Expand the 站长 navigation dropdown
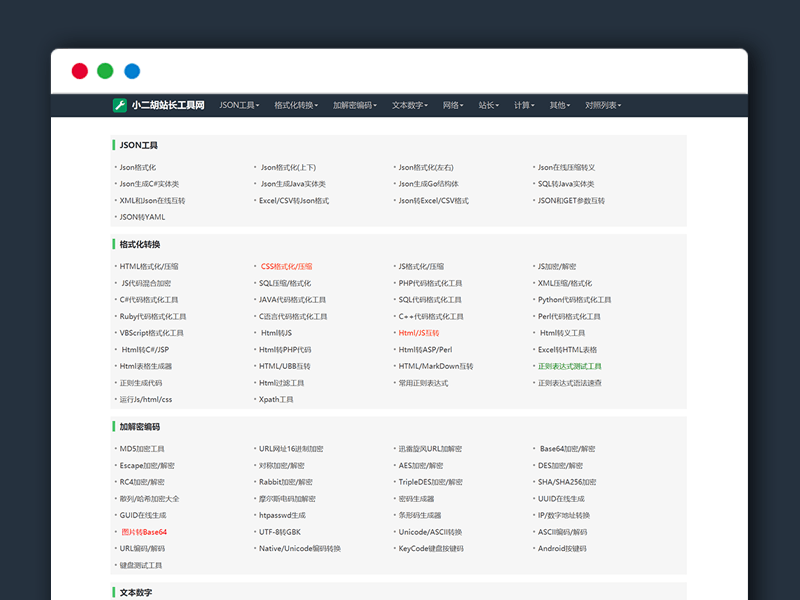 pyautogui.click(x=488, y=105)
